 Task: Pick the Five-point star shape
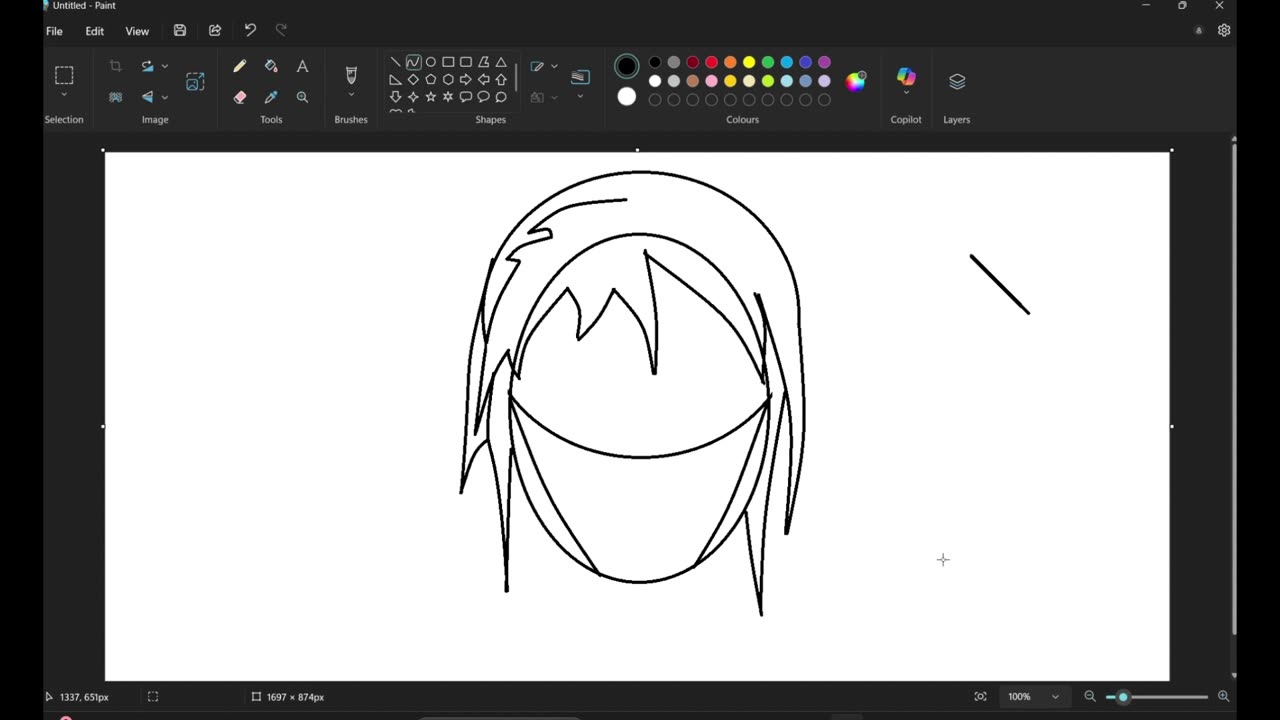(431, 97)
